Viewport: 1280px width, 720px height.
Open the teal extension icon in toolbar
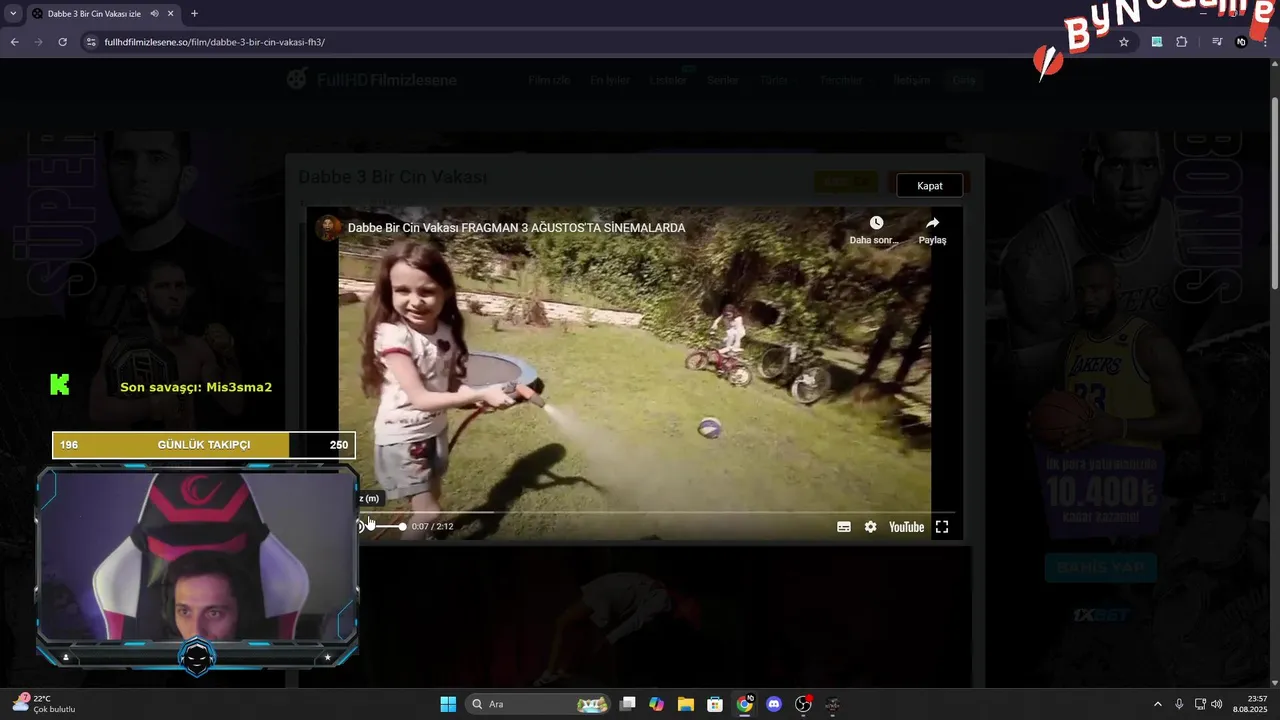coord(1157,42)
